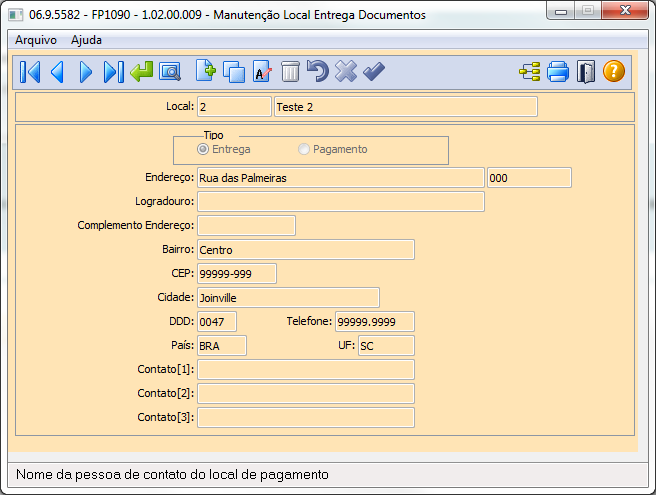
Task: Click the DDD field 0047
Action: [x=217, y=321]
